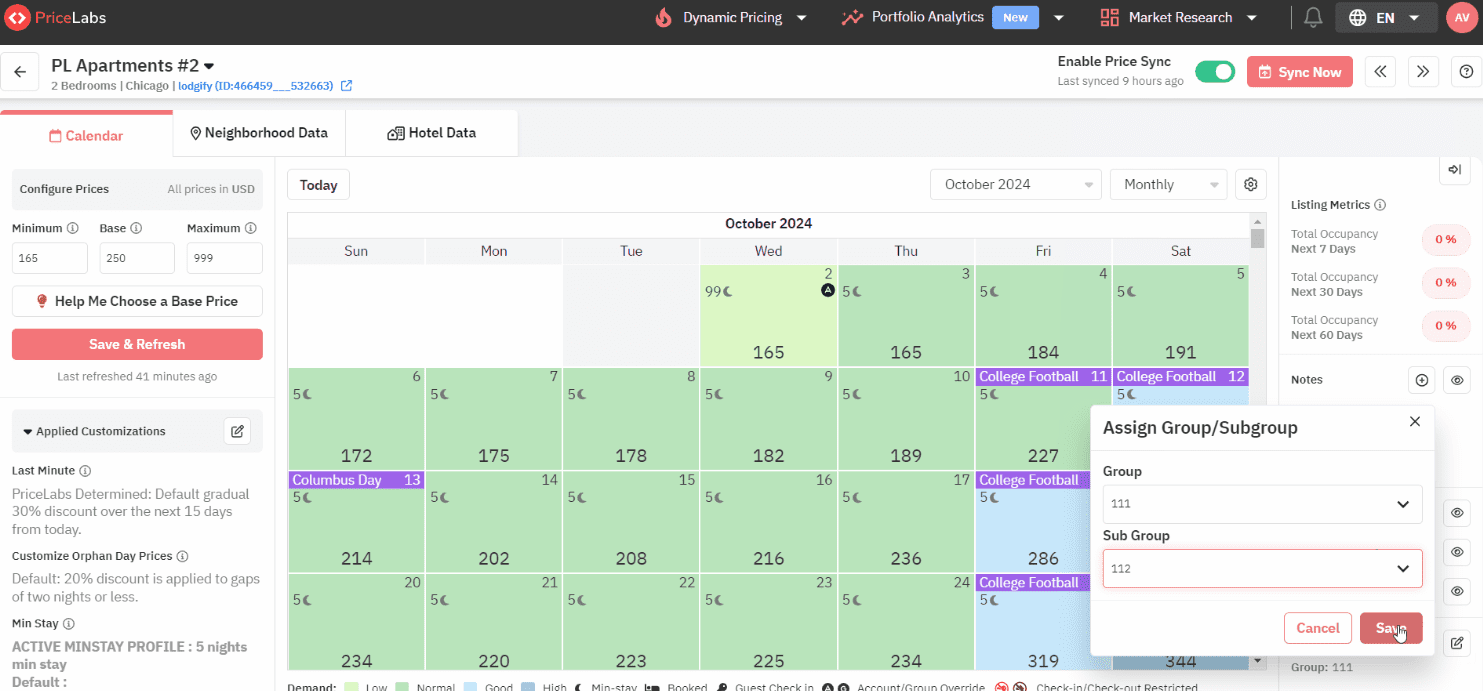Click Minimum price field 165
Viewport: 1483px width, 691px height.
tap(50, 258)
